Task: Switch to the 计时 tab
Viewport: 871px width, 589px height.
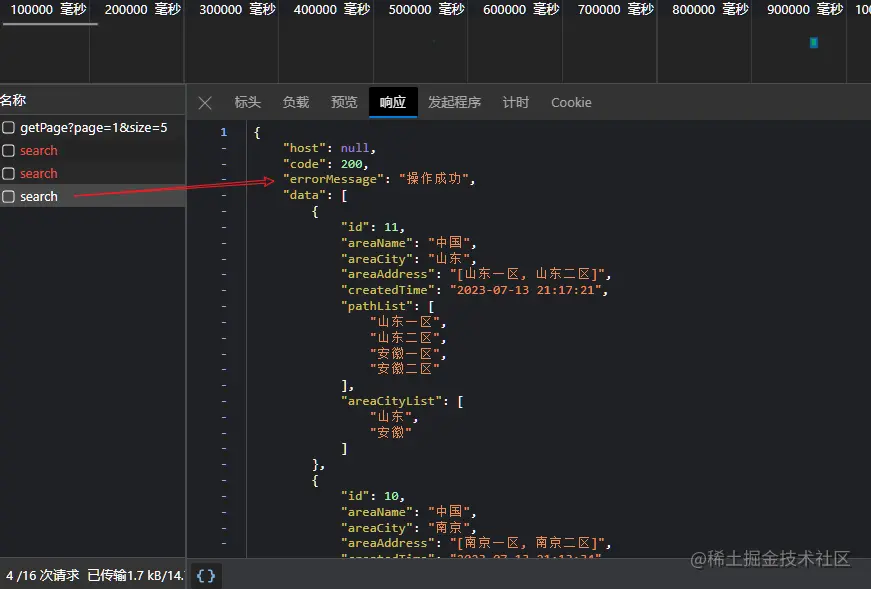Action: point(515,102)
